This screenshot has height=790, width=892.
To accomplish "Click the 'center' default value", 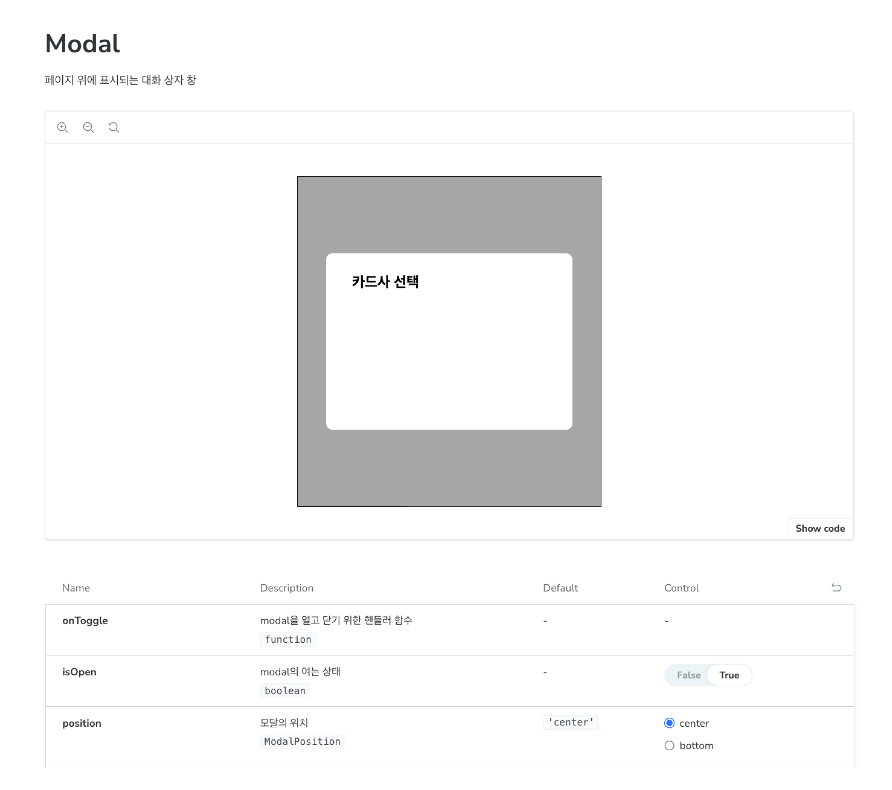I will (571, 722).
